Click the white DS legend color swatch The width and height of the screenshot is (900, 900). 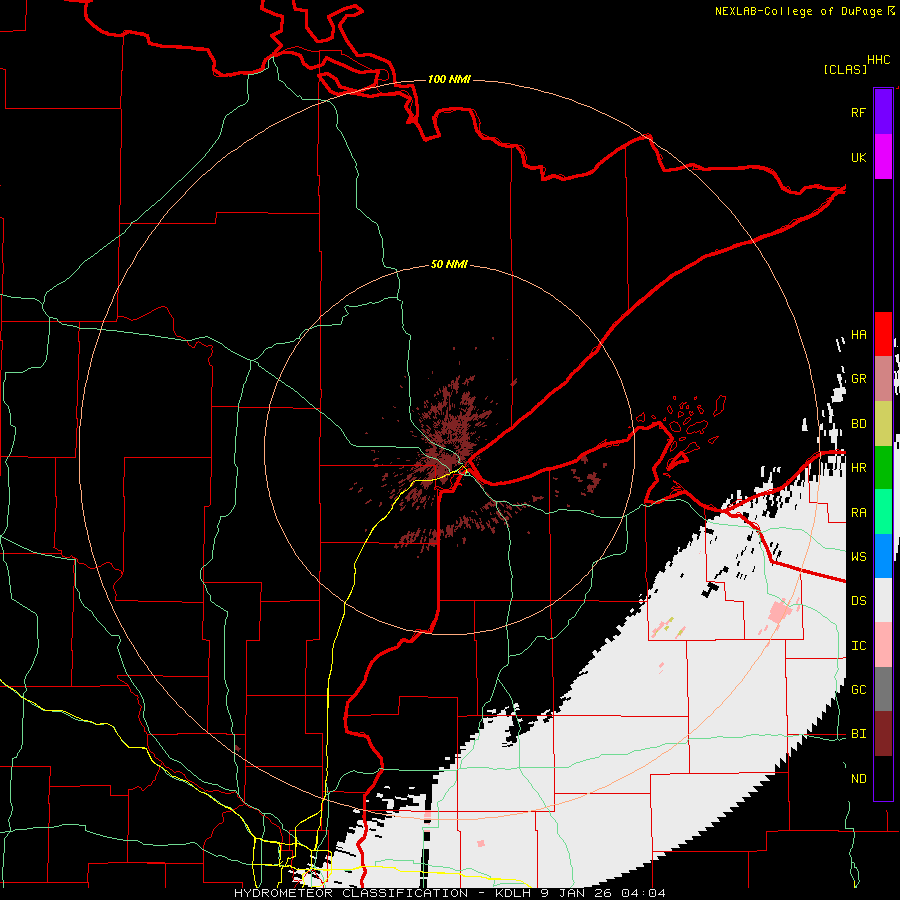[x=883, y=600]
